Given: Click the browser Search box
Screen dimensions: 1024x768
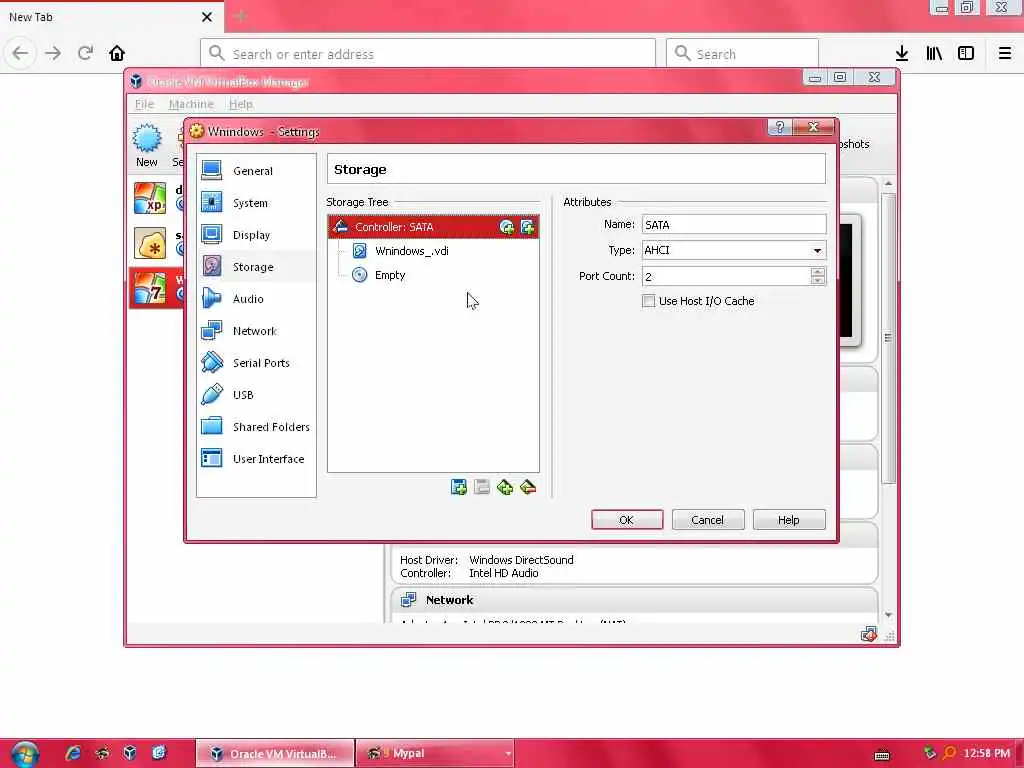Looking at the screenshot, I should 742,54.
